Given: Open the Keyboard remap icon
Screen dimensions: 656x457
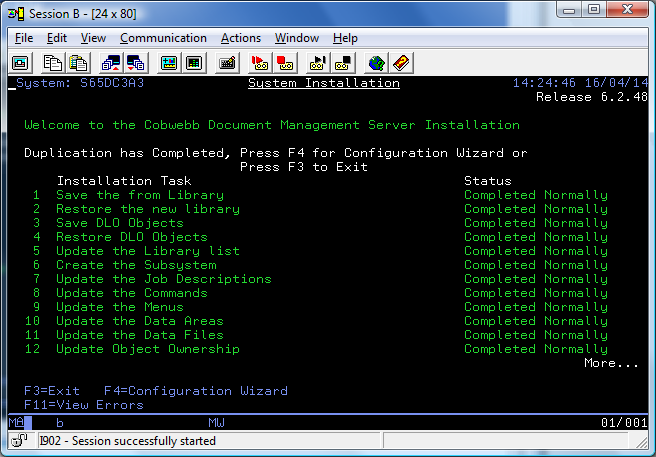Looking at the screenshot, I should [227, 63].
